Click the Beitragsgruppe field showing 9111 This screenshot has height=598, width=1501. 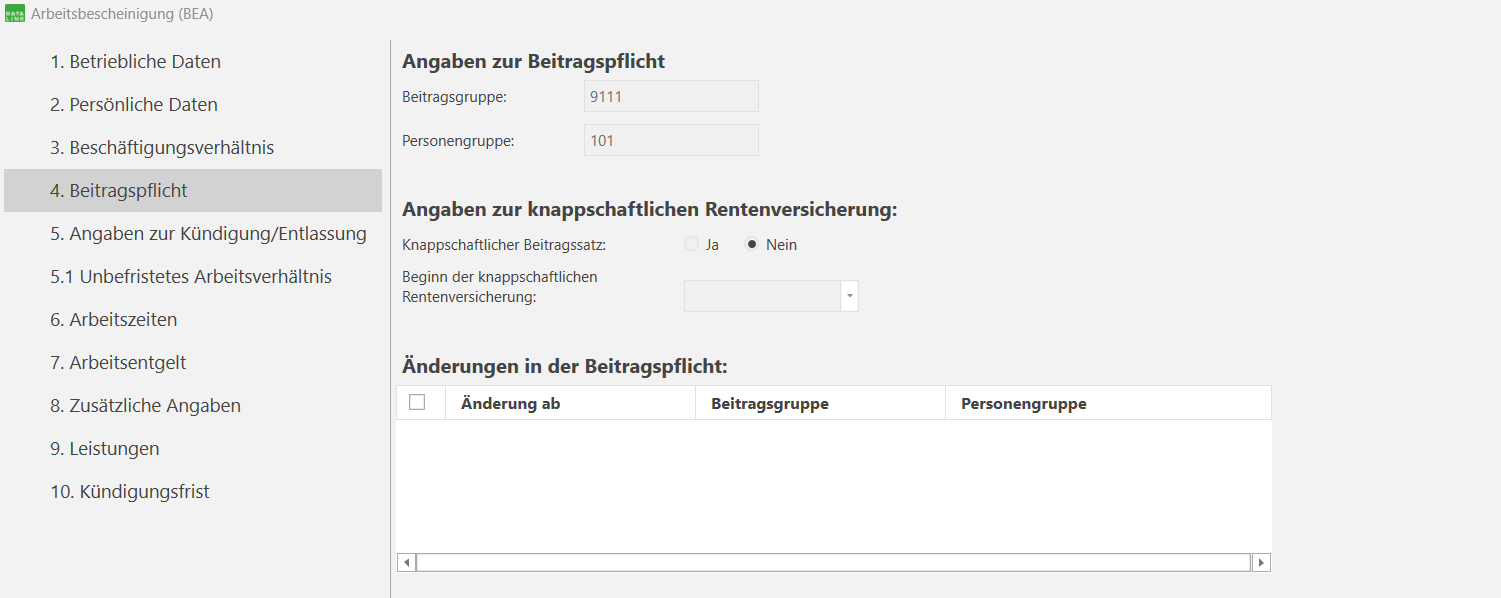click(x=670, y=96)
